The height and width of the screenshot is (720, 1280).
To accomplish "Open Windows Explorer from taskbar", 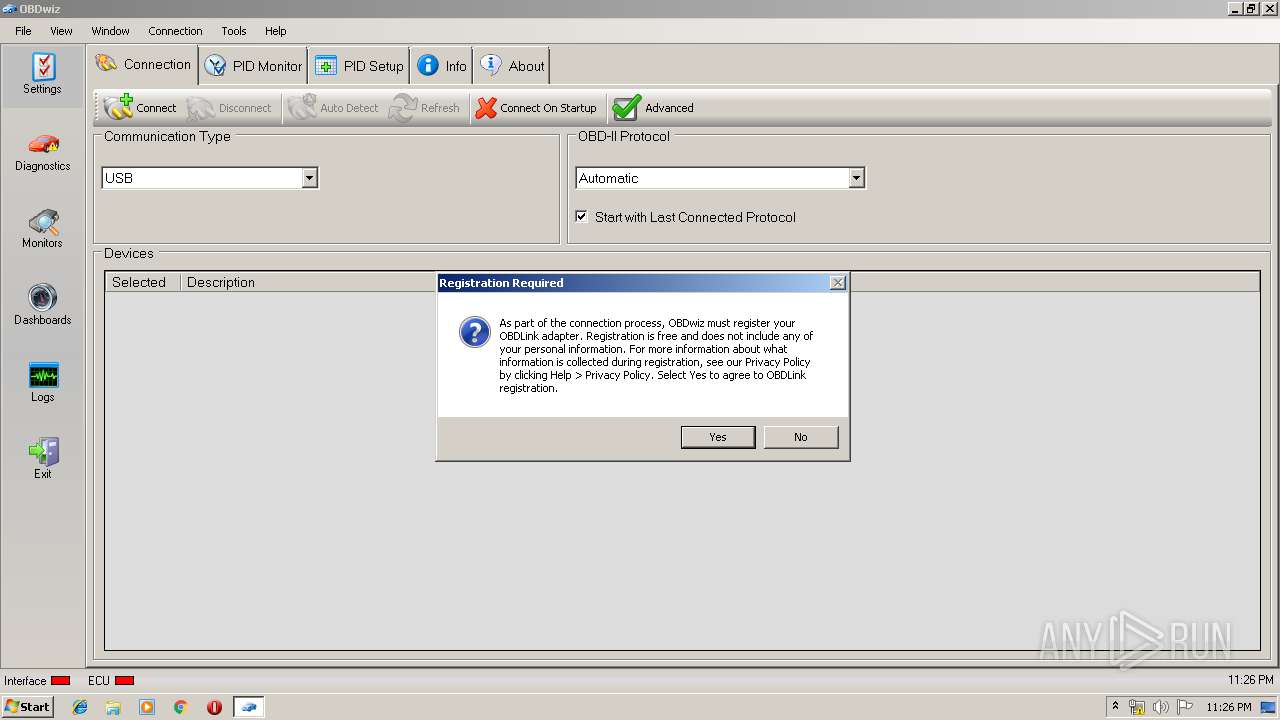I will pyautogui.click(x=113, y=707).
